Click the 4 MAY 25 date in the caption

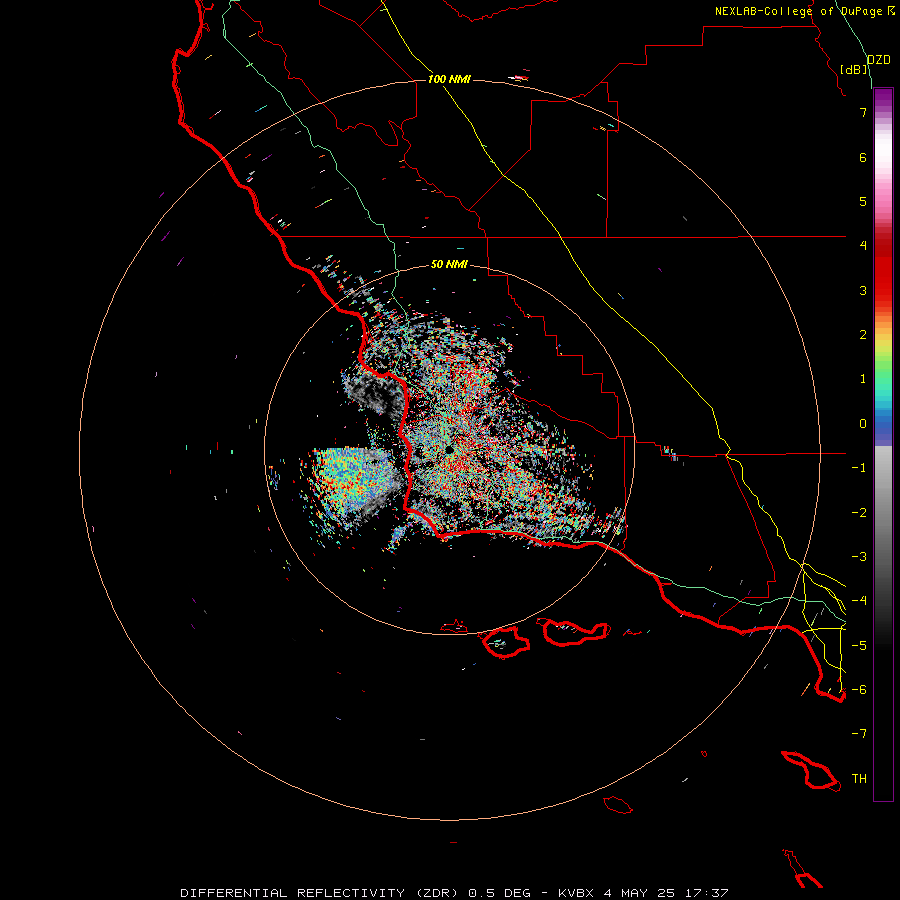coord(639,893)
